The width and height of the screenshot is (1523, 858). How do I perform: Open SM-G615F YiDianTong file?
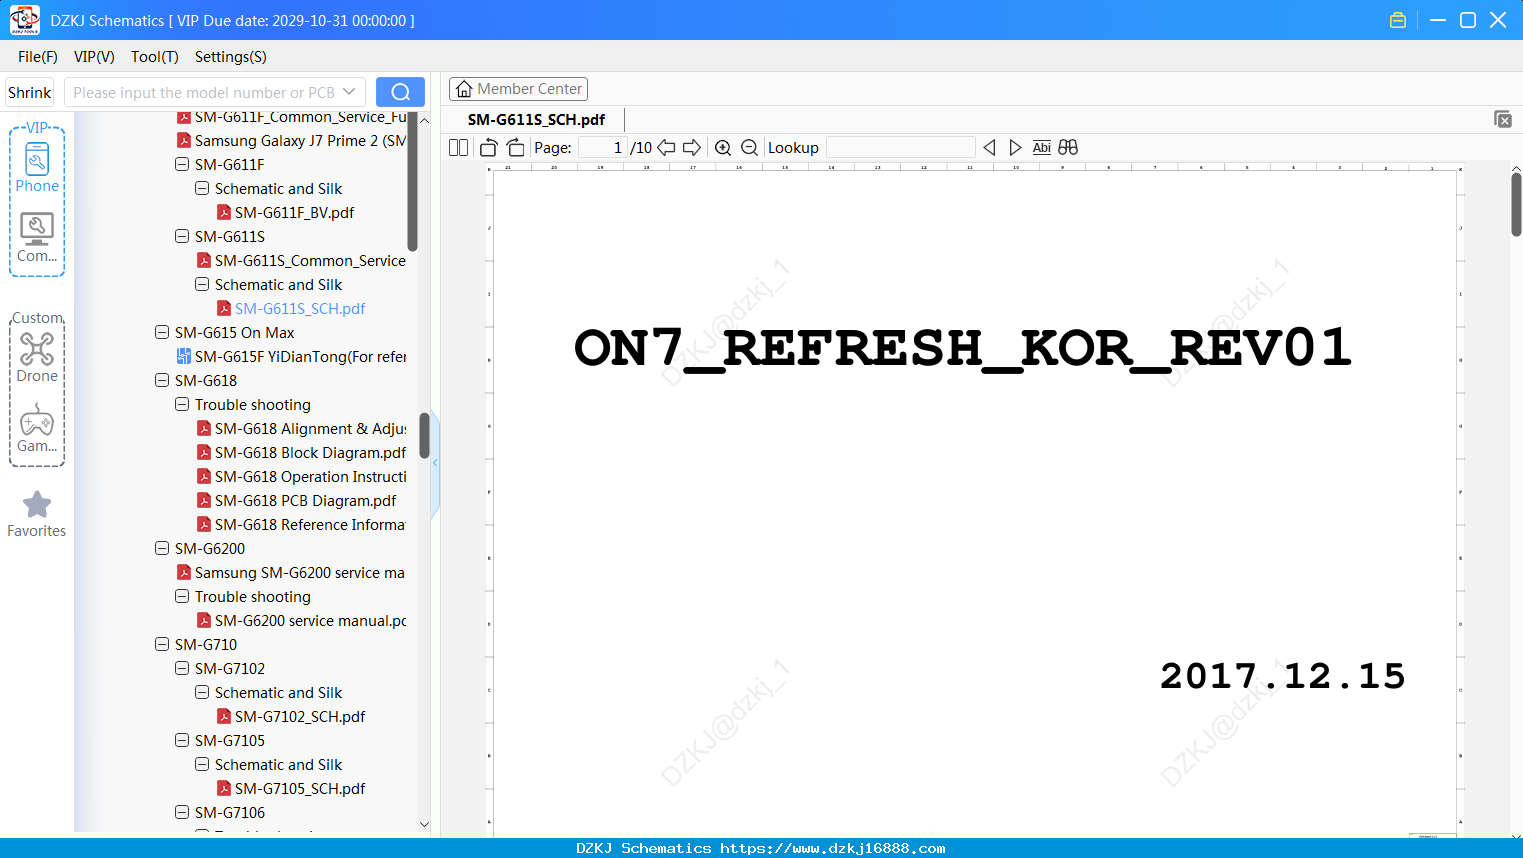(x=292, y=357)
